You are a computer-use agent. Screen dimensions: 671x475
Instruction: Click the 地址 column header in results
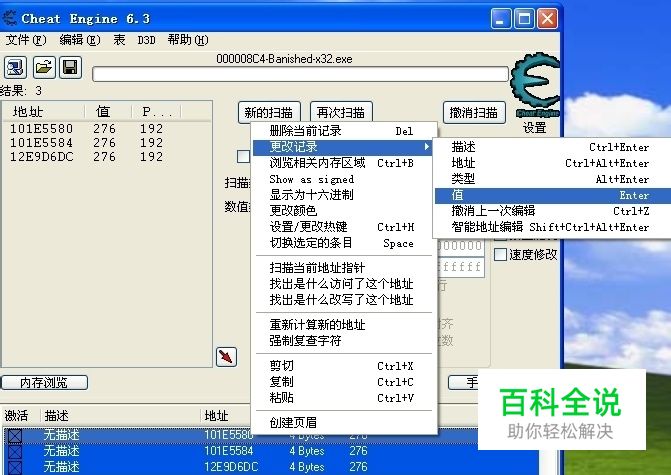point(43,112)
